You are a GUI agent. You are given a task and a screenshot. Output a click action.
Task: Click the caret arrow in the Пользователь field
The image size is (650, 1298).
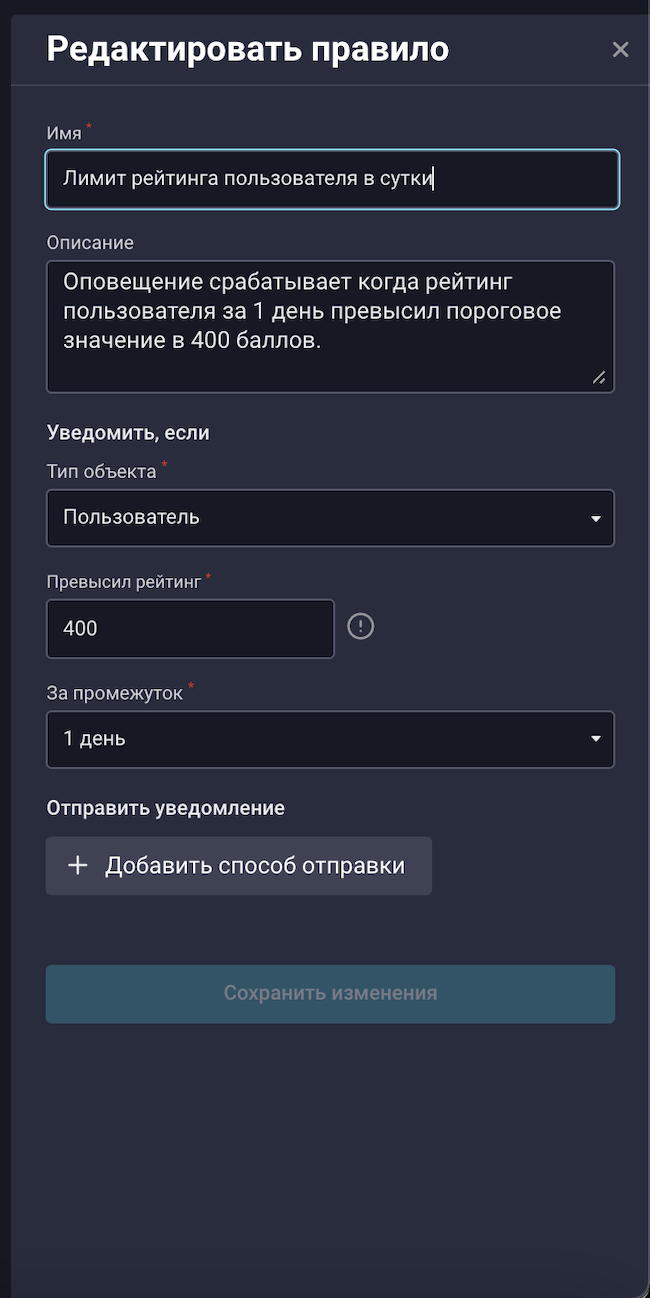(596, 519)
